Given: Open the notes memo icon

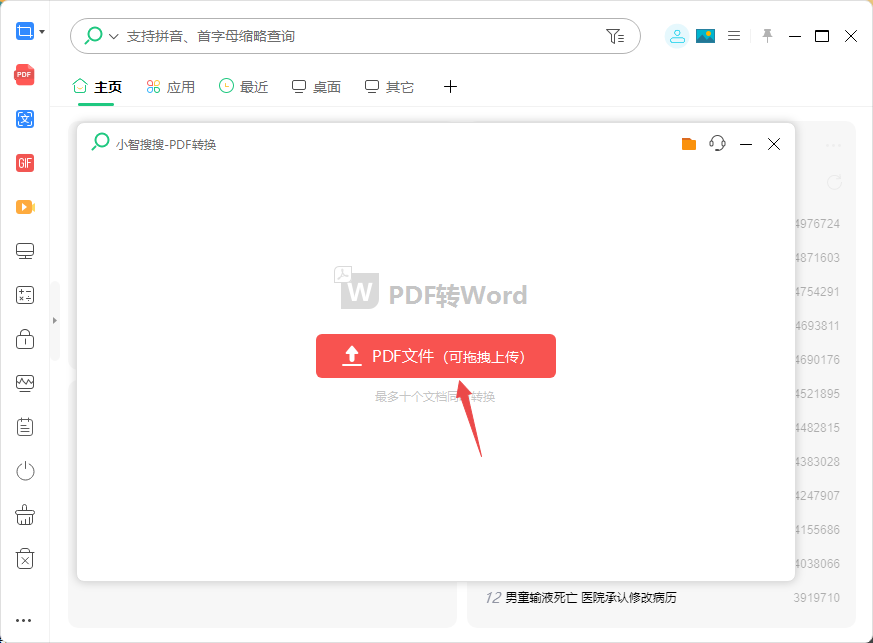Looking at the screenshot, I should click(24, 427).
